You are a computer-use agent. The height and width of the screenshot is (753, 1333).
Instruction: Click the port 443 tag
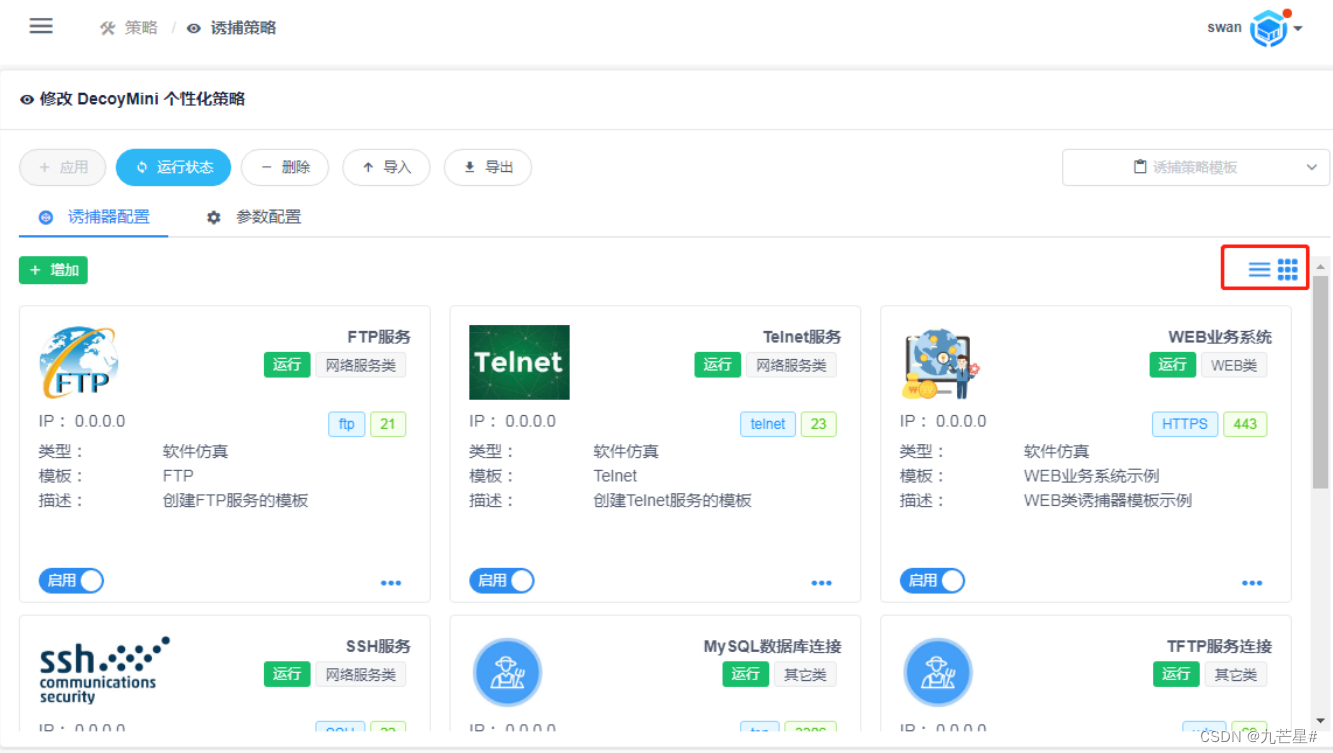1245,424
